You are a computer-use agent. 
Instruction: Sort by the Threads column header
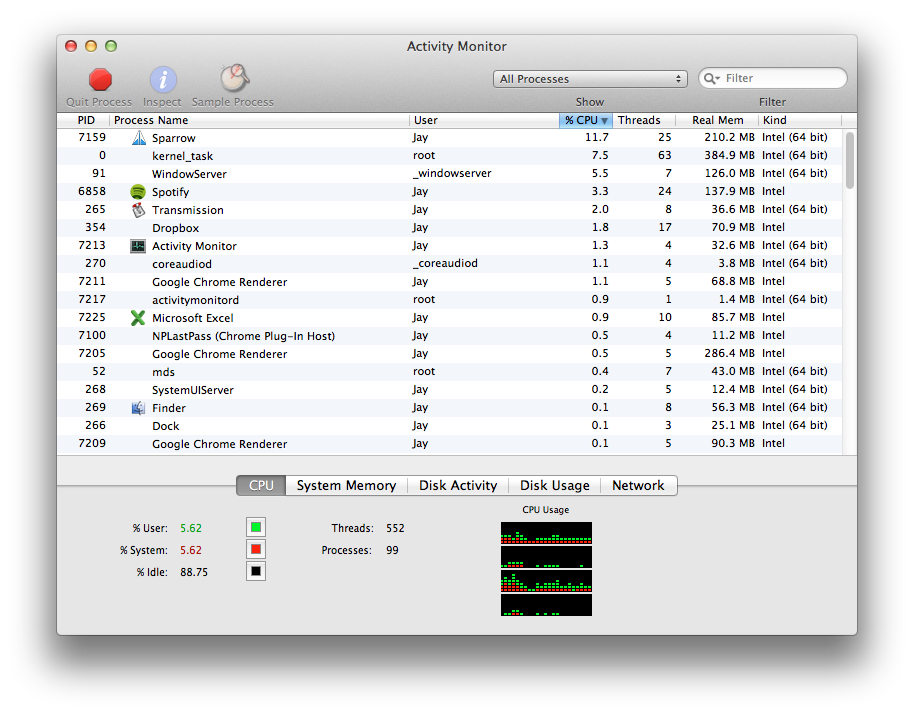[644, 120]
